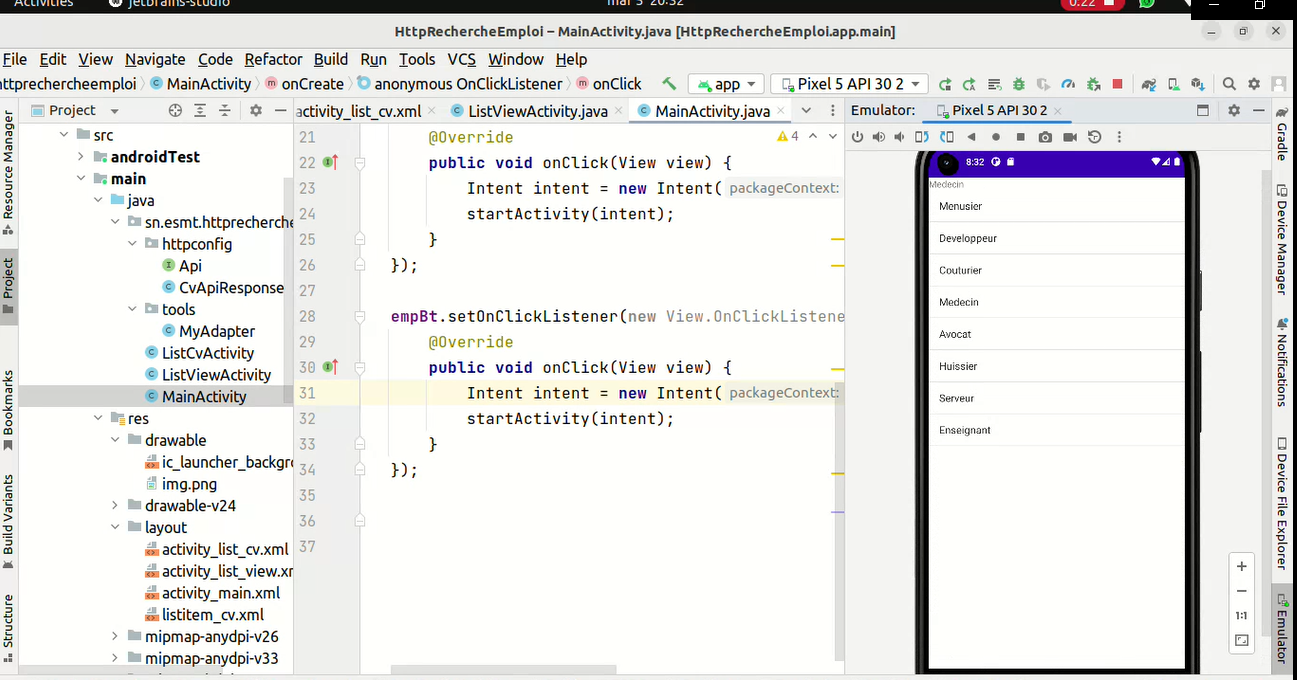The width and height of the screenshot is (1297, 680).
Task: Click emulator volume up icon
Action: click(x=878, y=137)
